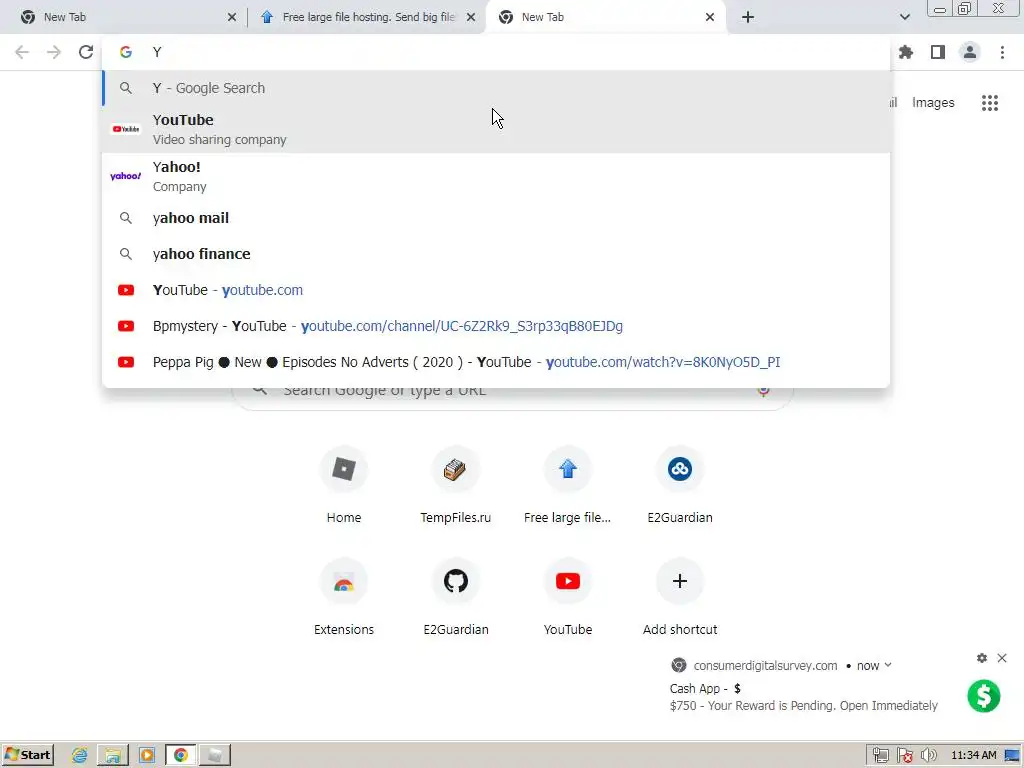This screenshot has height=768, width=1024.
Task: Open notification settings gear
Action: (x=982, y=658)
